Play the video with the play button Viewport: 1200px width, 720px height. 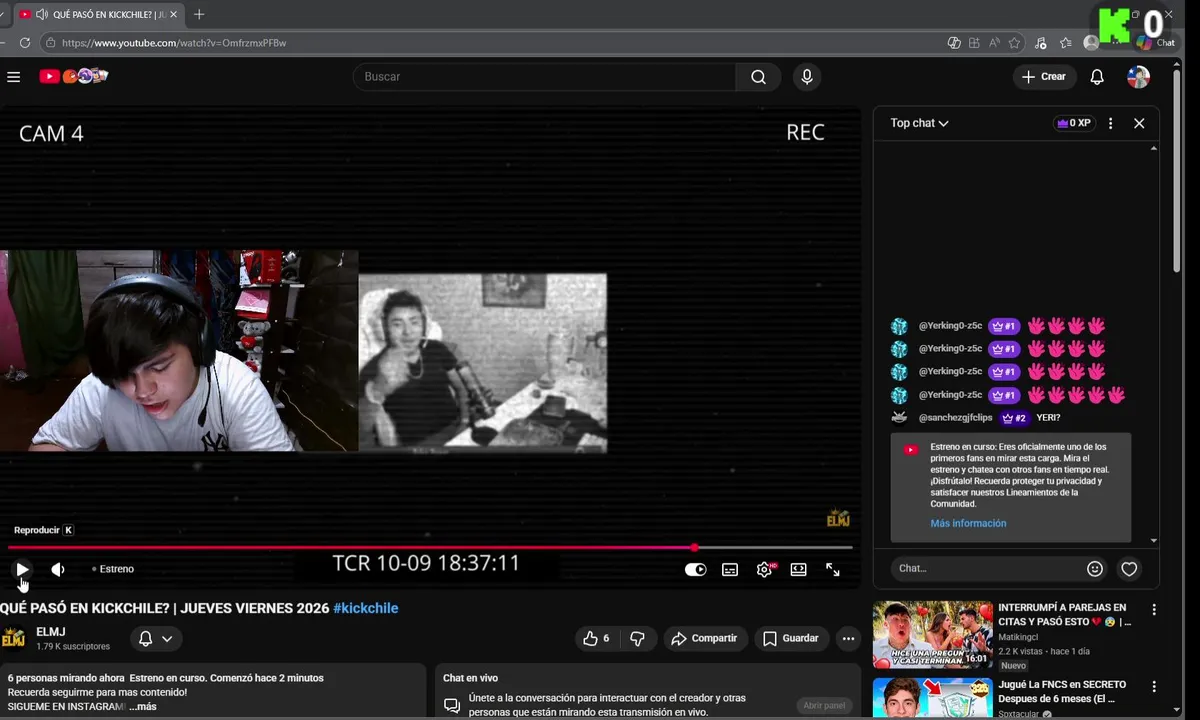(22, 569)
